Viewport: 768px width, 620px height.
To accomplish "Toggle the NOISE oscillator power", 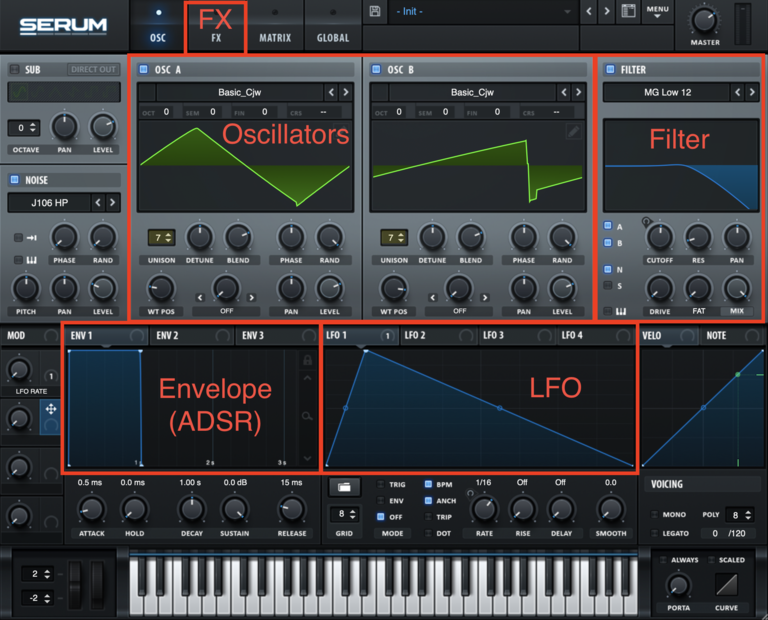I will click(15, 179).
